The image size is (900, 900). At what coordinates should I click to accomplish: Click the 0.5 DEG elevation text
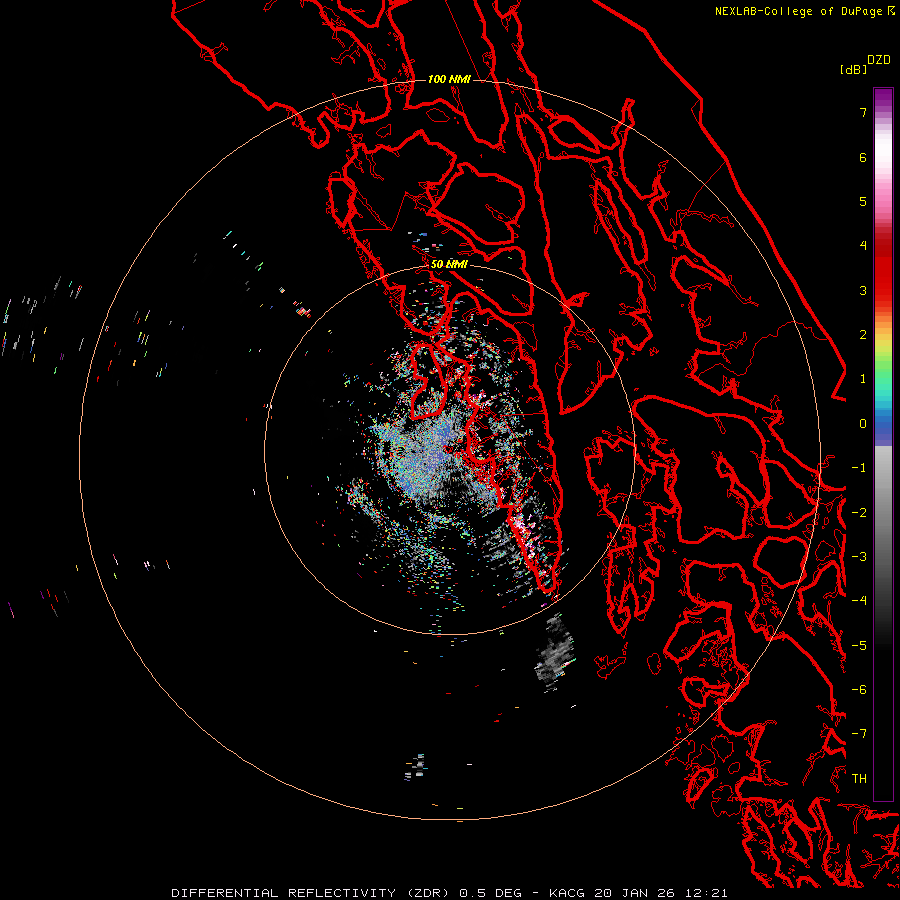490,893
